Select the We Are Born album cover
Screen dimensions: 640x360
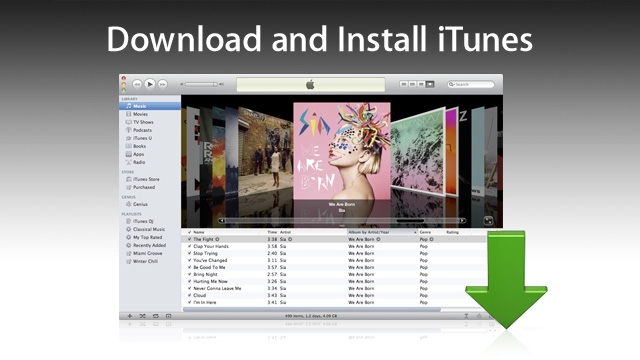(342, 151)
